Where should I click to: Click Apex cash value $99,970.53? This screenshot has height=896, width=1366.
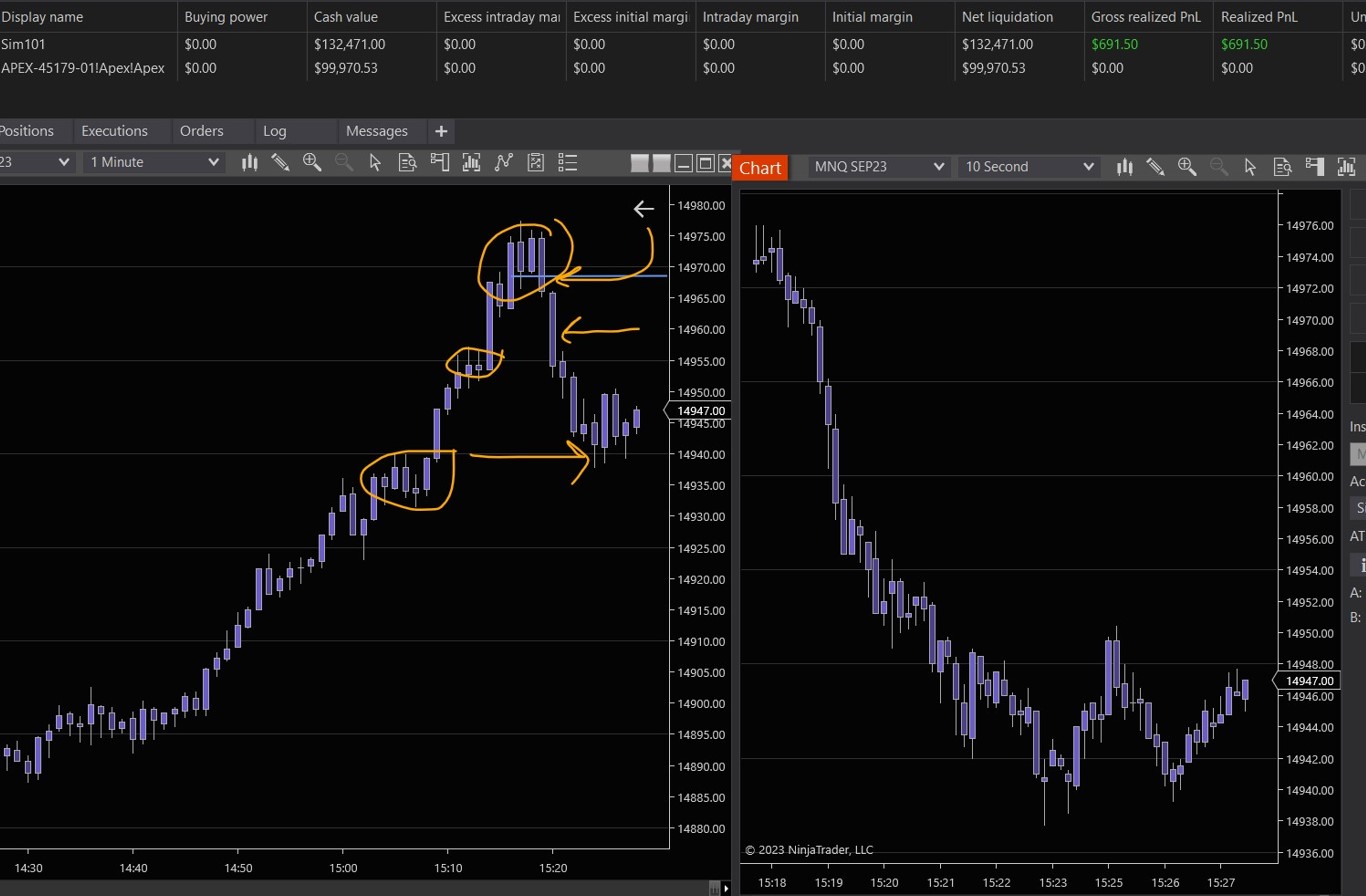(x=346, y=68)
